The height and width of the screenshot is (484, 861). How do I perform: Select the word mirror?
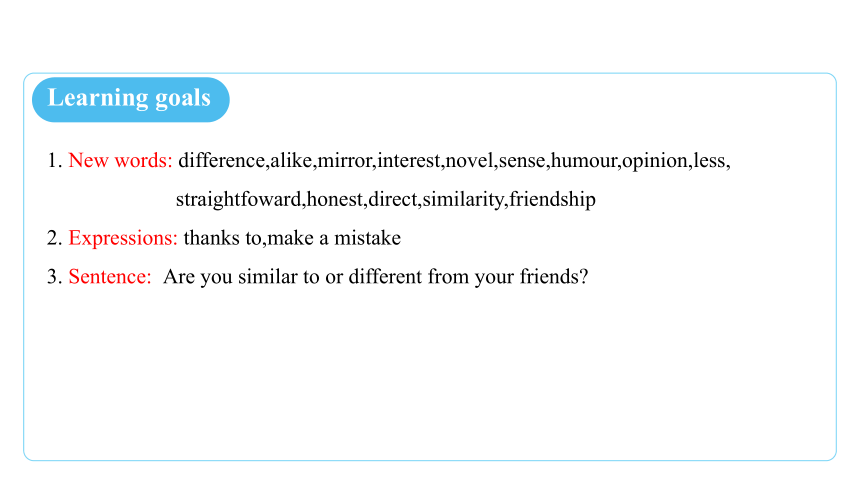click(x=345, y=160)
